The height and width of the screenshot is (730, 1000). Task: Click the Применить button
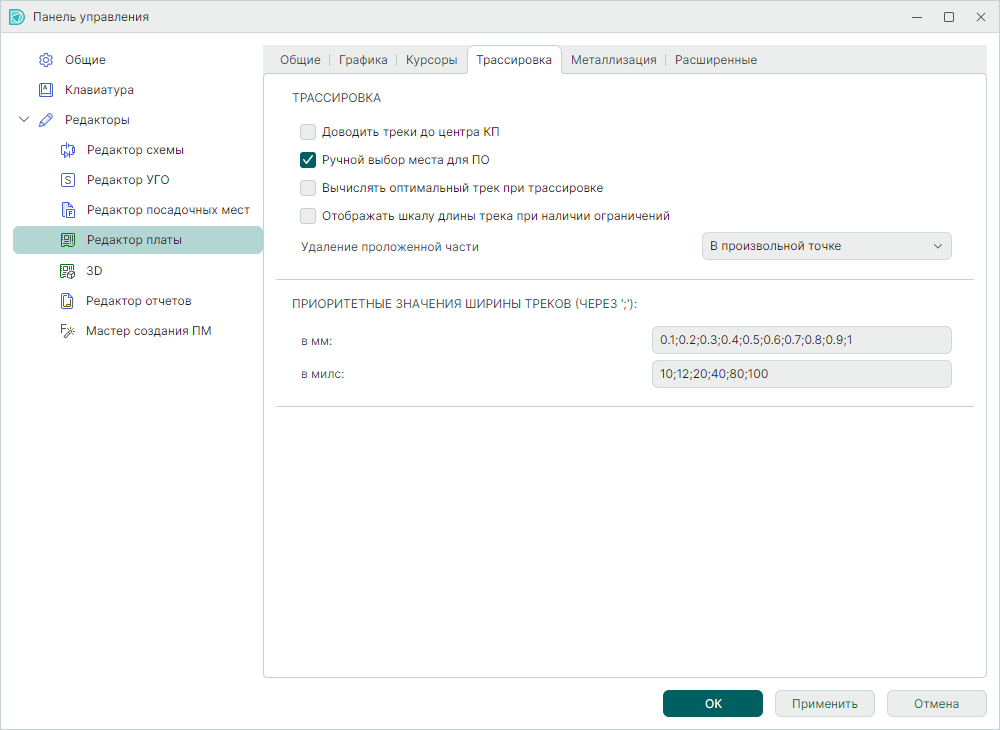pyautogui.click(x=824, y=703)
